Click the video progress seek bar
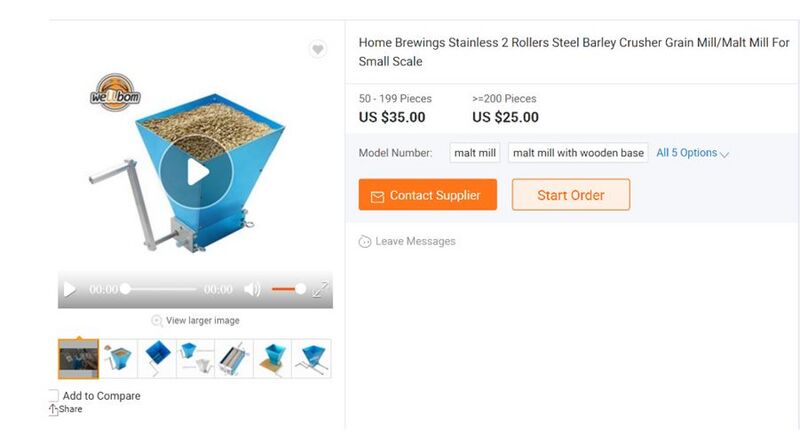The height and width of the screenshot is (446, 800). 160,289
